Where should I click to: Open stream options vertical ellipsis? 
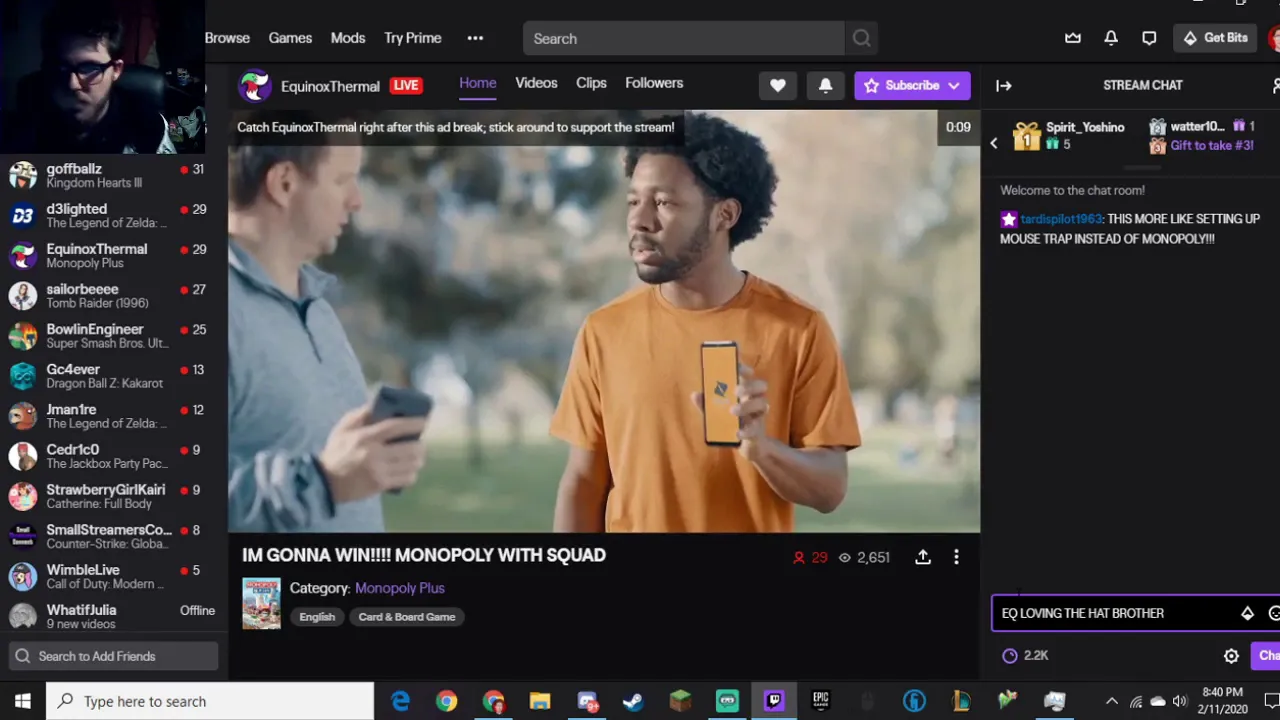(x=956, y=557)
